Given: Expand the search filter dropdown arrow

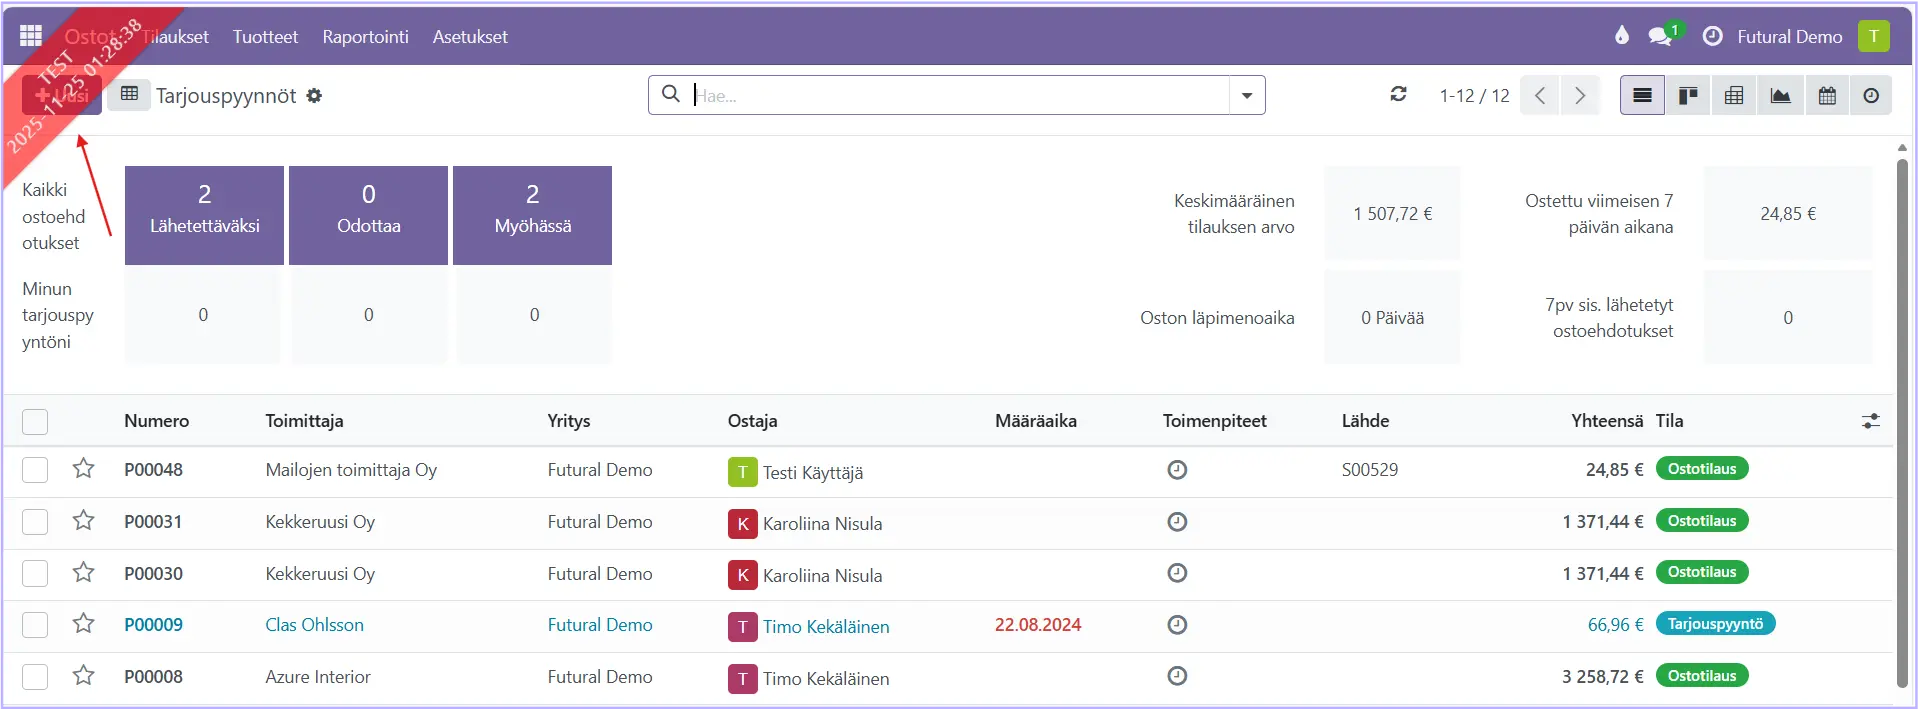Looking at the screenshot, I should [x=1247, y=95].
